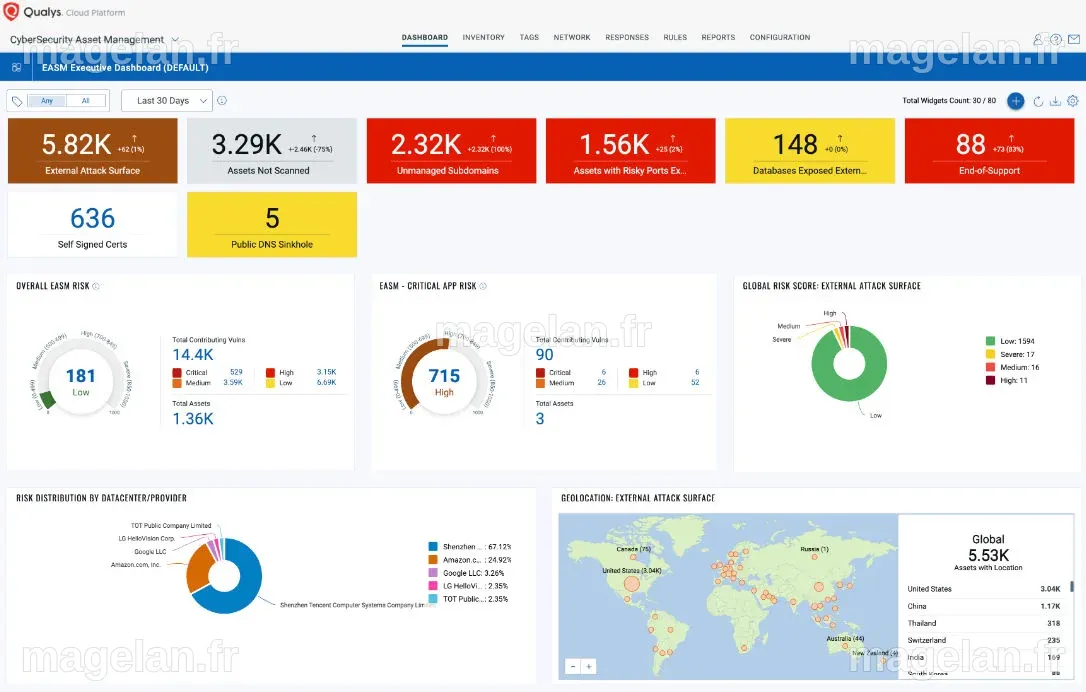
Task: Click the scrollbar in the location list
Action: [1072, 587]
